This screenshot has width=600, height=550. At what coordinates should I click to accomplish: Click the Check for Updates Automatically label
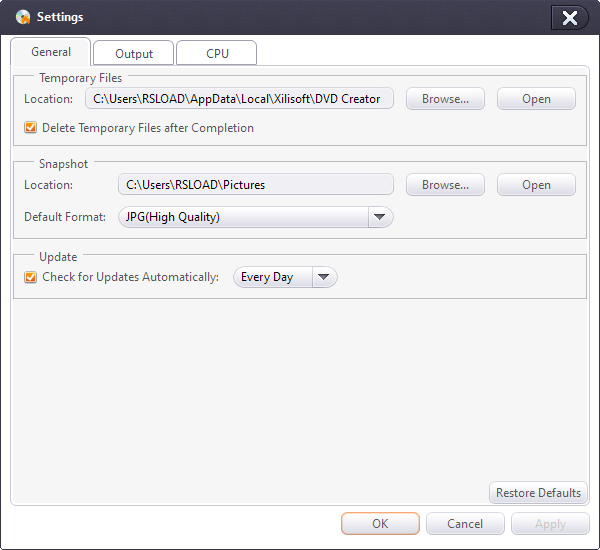(x=130, y=277)
